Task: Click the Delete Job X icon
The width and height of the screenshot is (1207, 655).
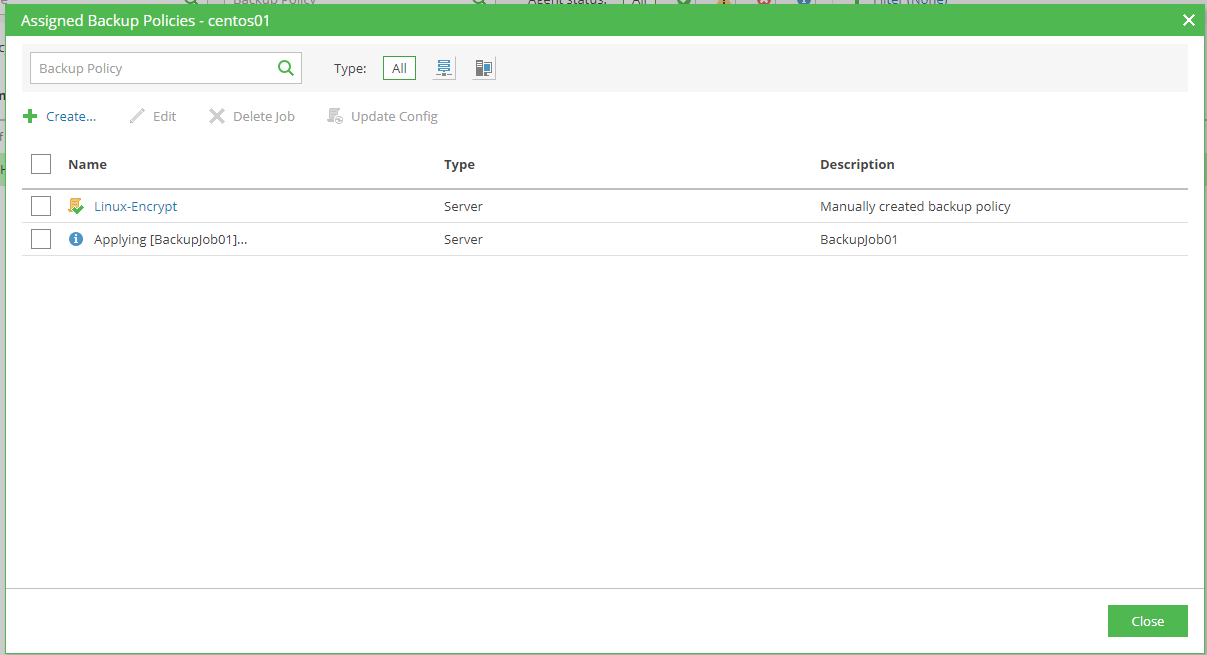Action: 217,116
